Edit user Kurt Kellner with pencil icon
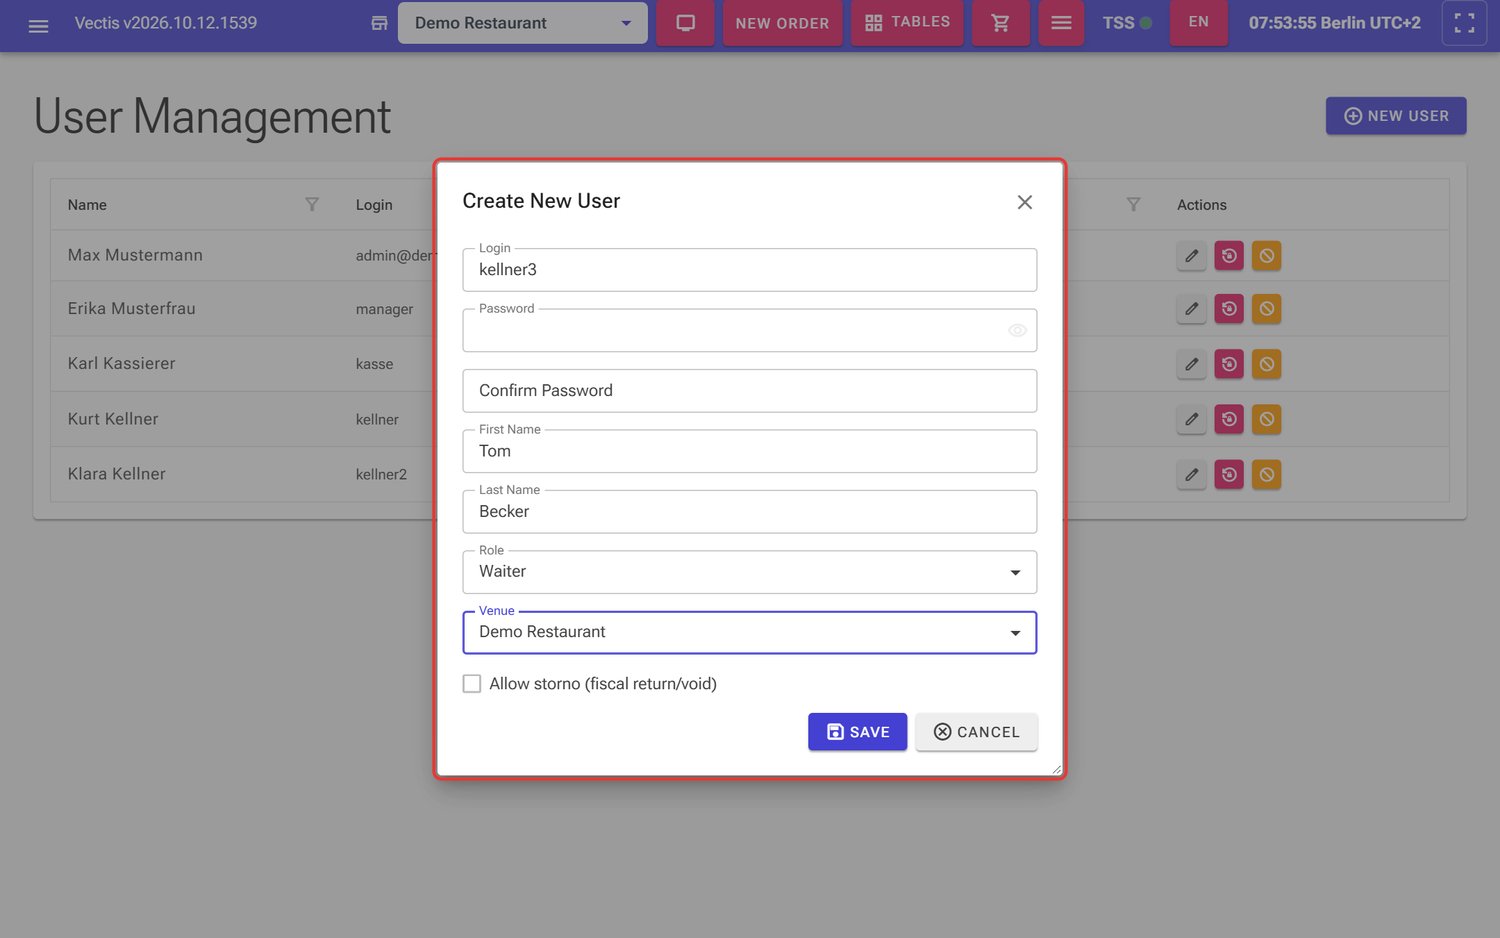The height and width of the screenshot is (938, 1500). click(x=1191, y=419)
